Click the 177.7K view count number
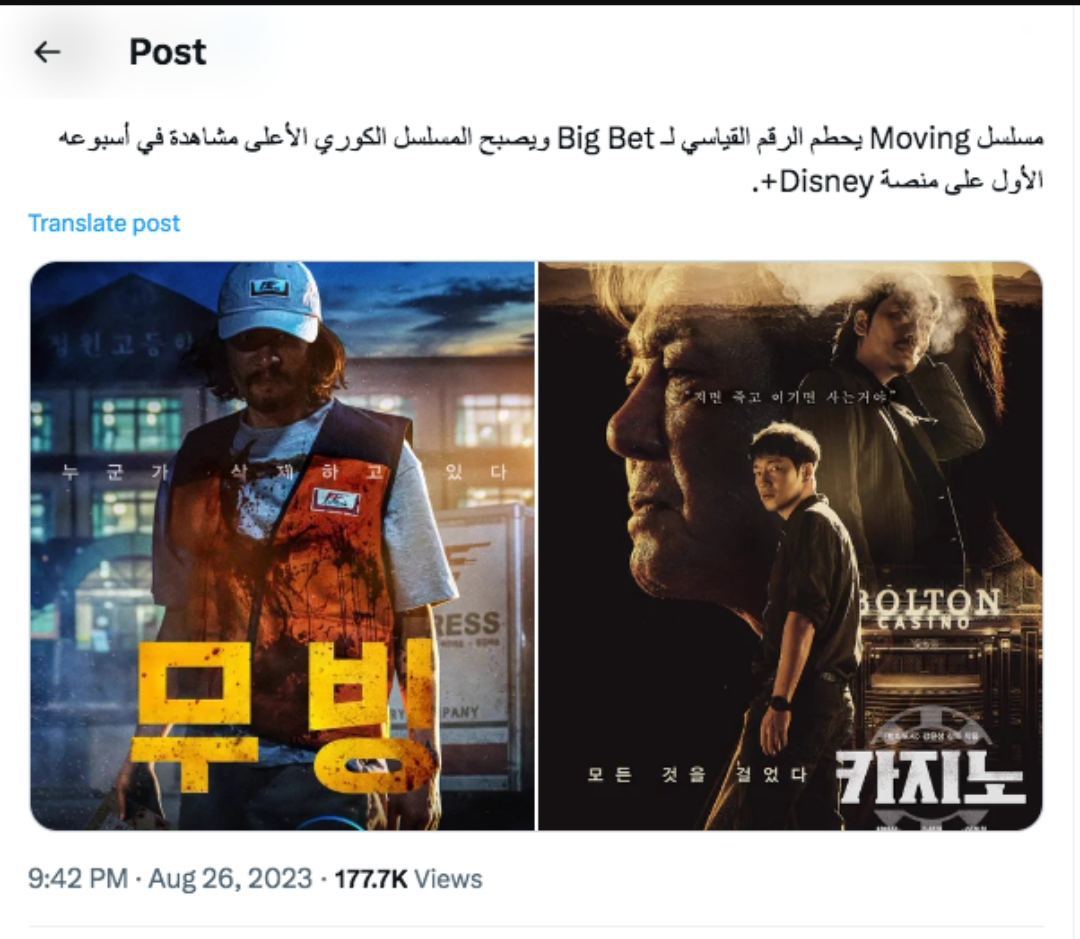The image size is (1080, 939). pyautogui.click(x=371, y=878)
